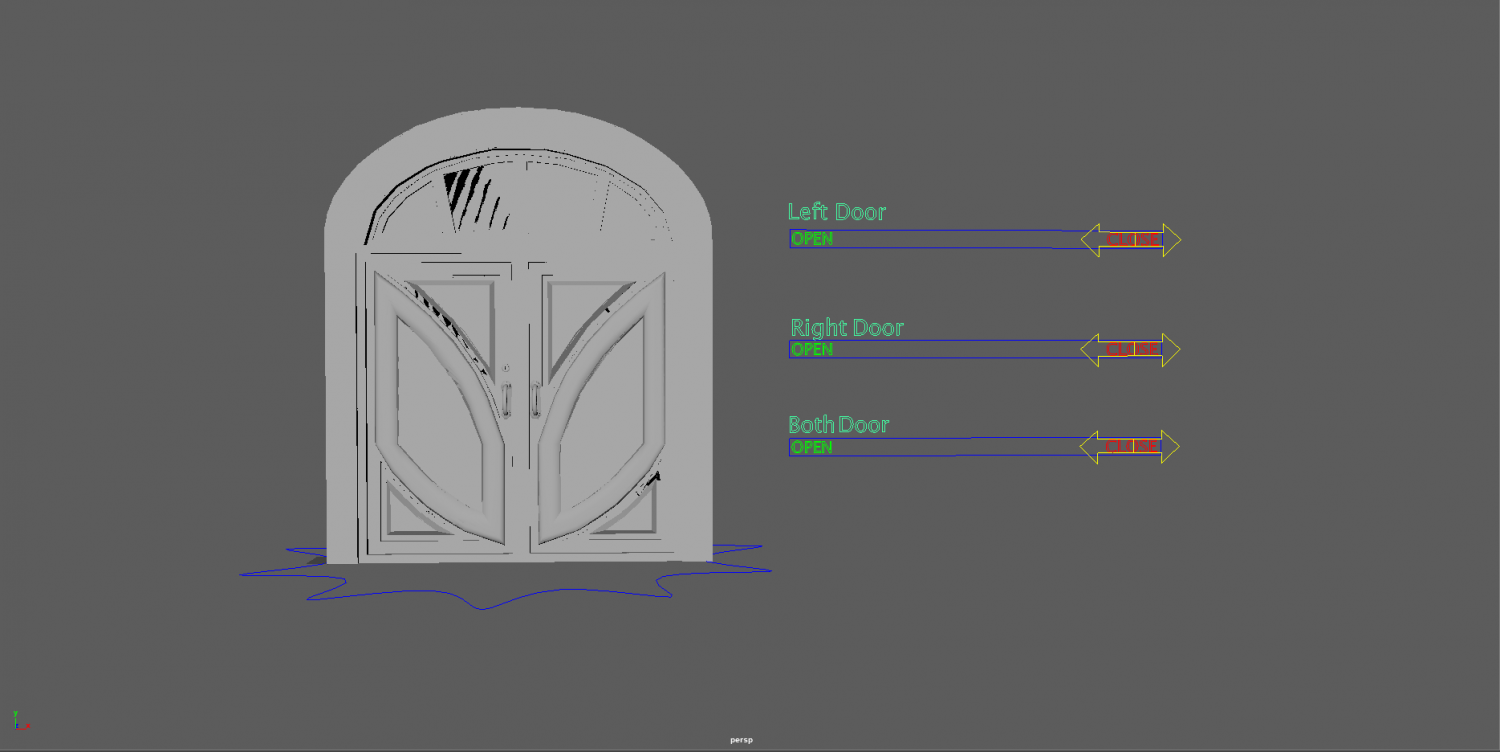Click the CLOSE text inside the Left Door arrow
Image resolution: width=1500 pixels, height=752 pixels.
[1130, 239]
